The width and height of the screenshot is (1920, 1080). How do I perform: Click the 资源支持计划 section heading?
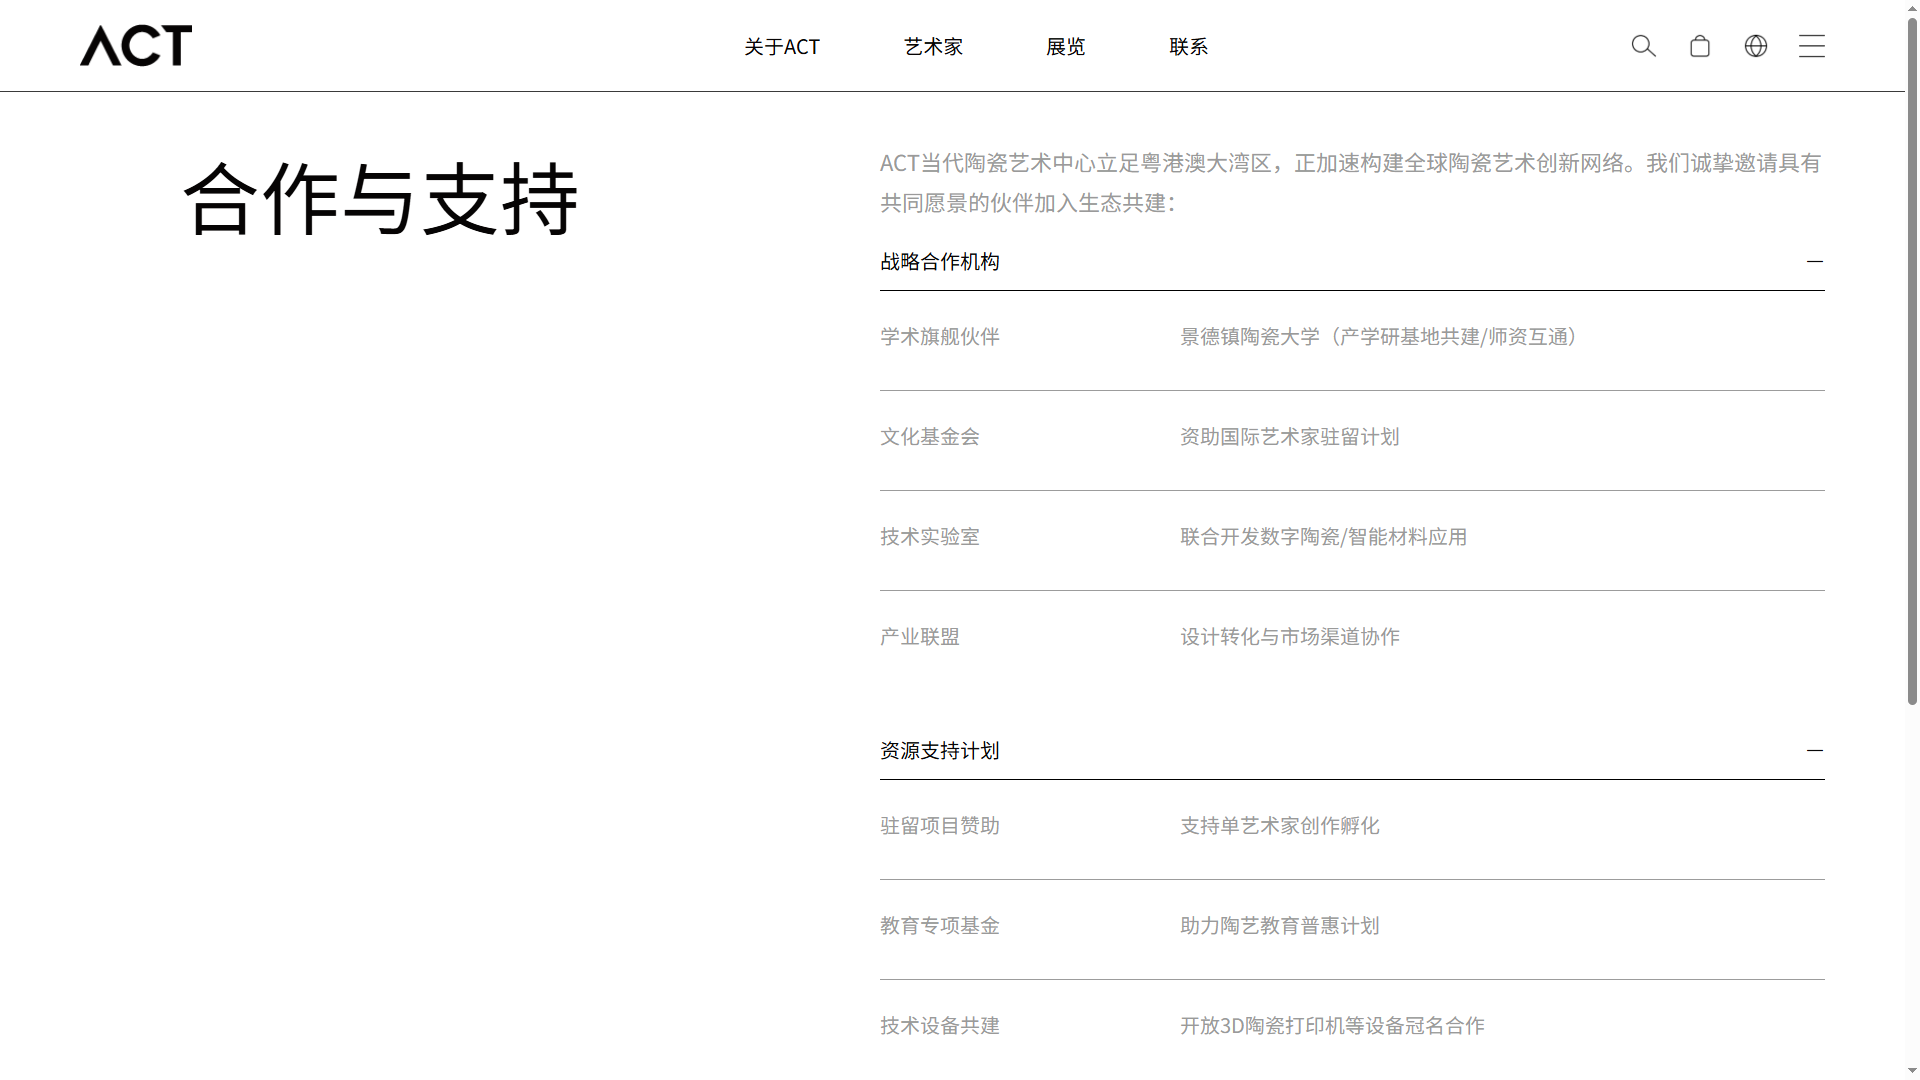[x=940, y=751]
